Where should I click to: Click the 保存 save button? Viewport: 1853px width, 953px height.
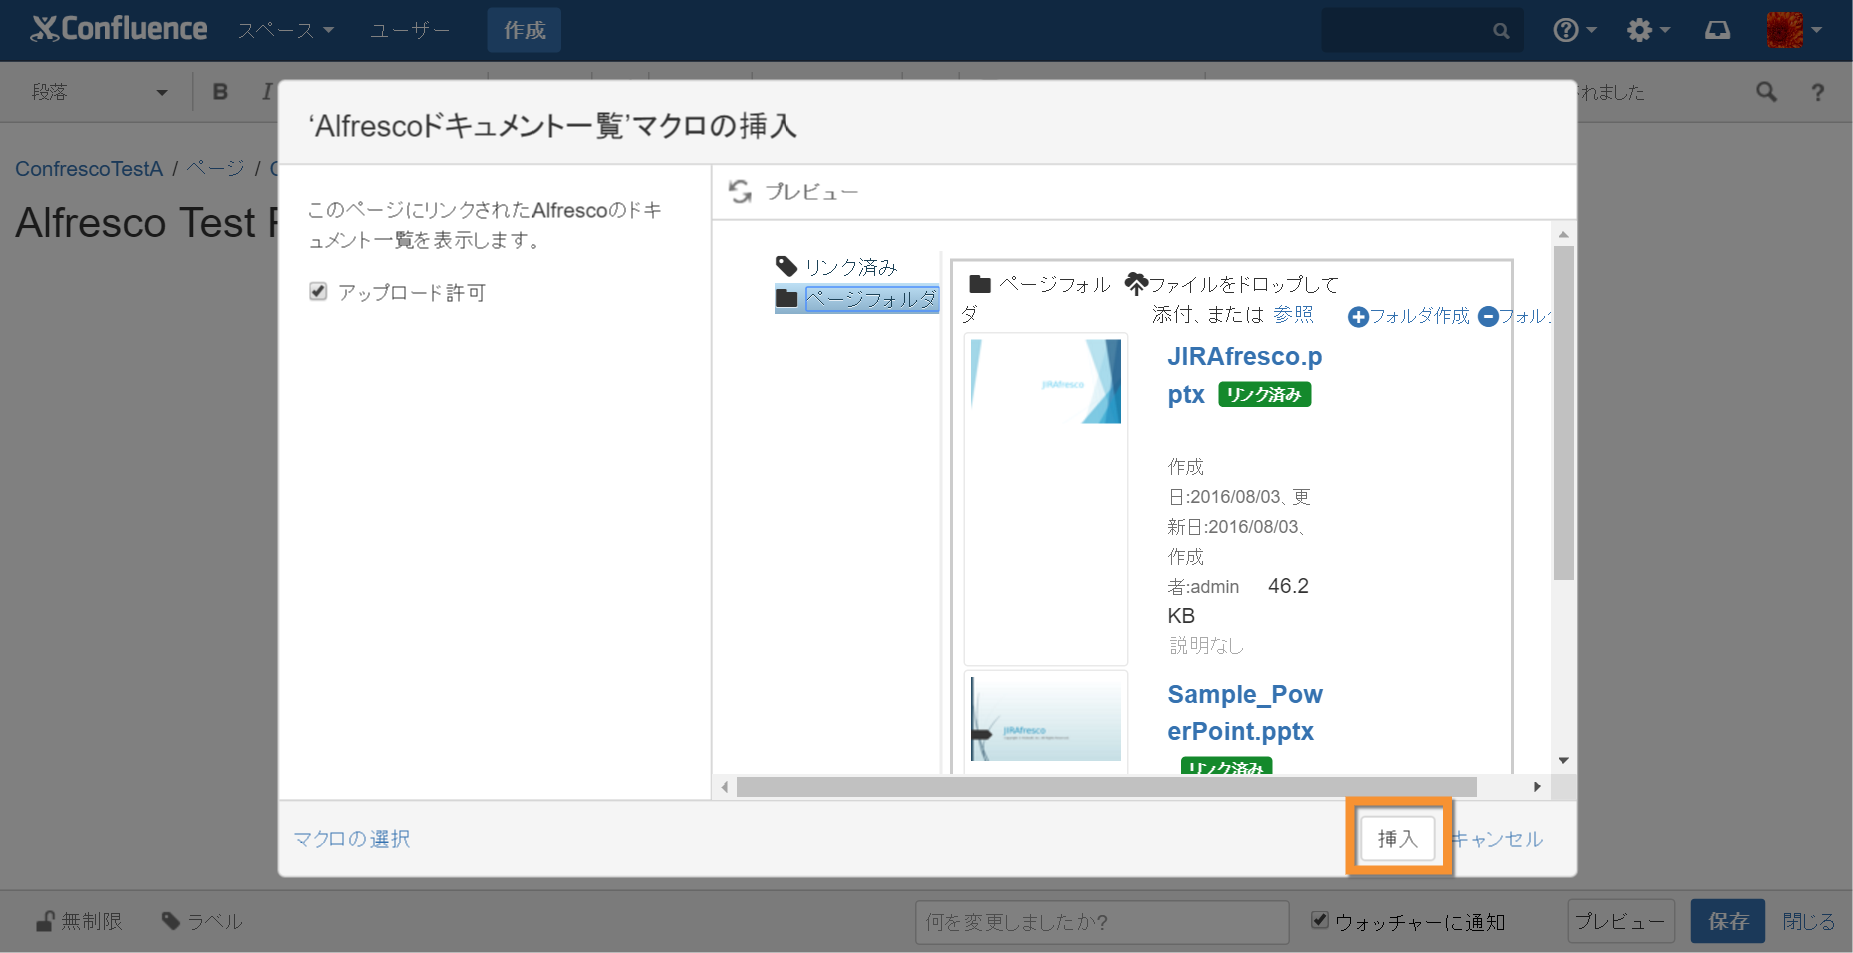pyautogui.click(x=1728, y=921)
